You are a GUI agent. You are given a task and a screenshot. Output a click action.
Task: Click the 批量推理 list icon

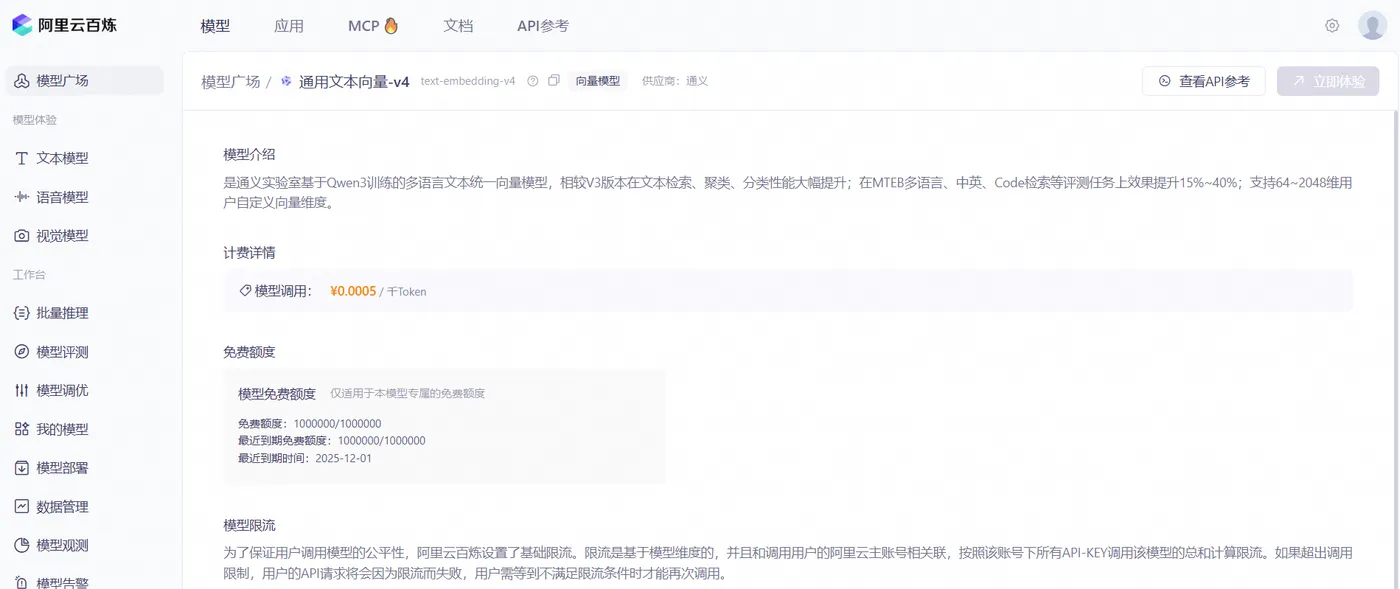22,313
